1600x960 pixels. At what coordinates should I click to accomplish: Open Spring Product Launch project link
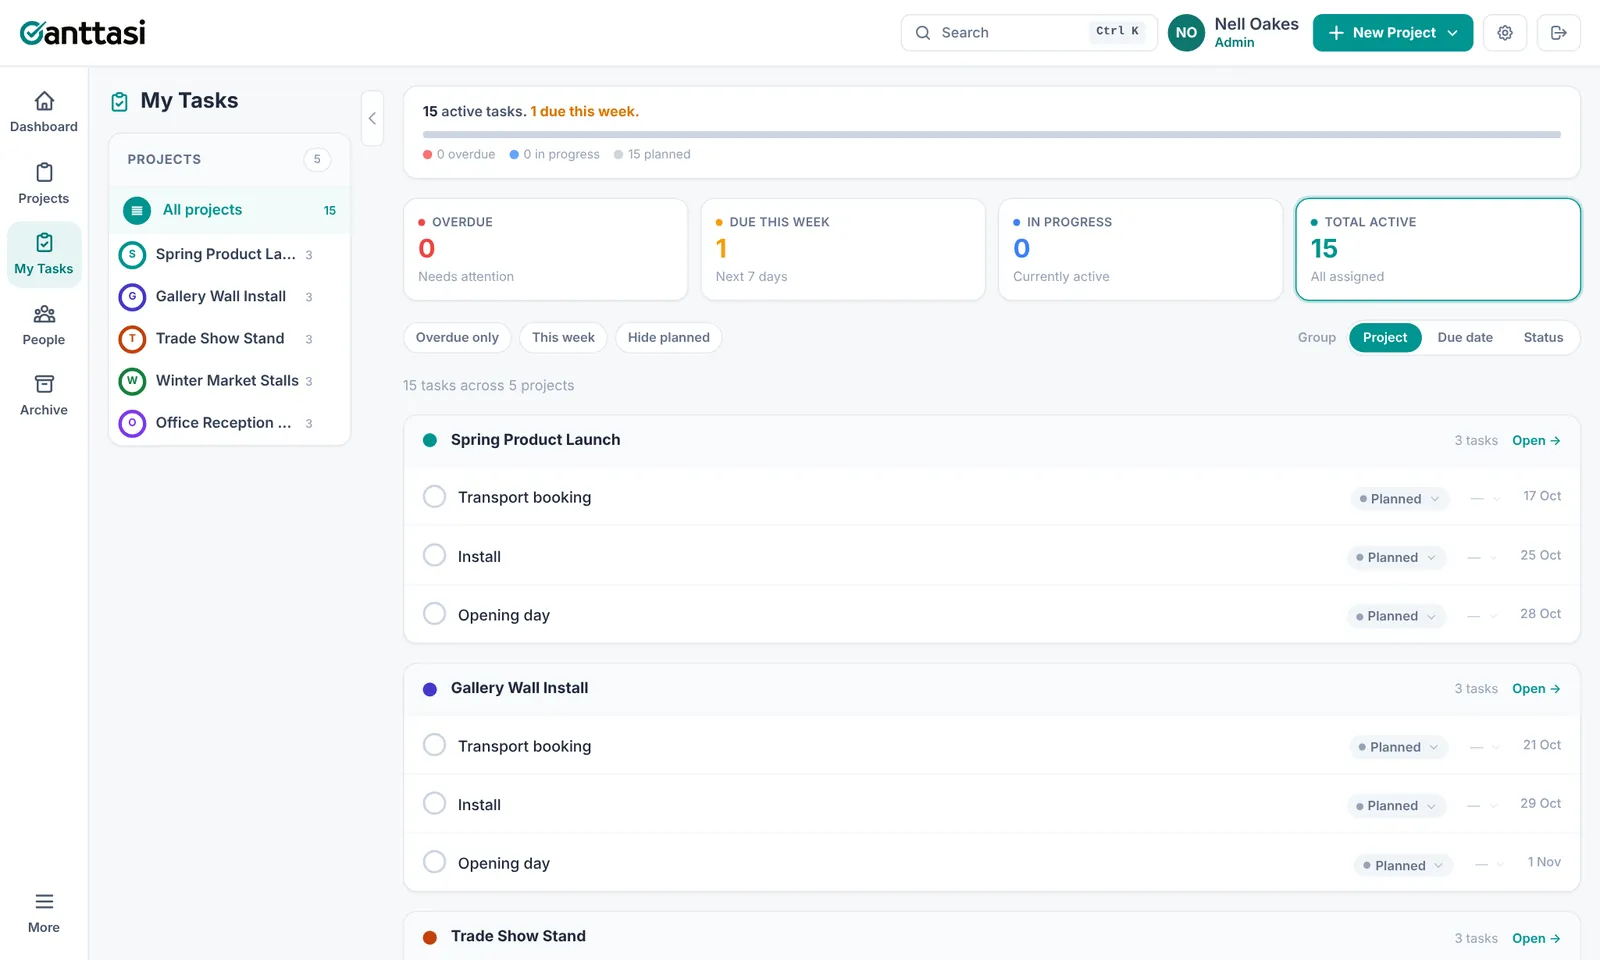click(1536, 441)
